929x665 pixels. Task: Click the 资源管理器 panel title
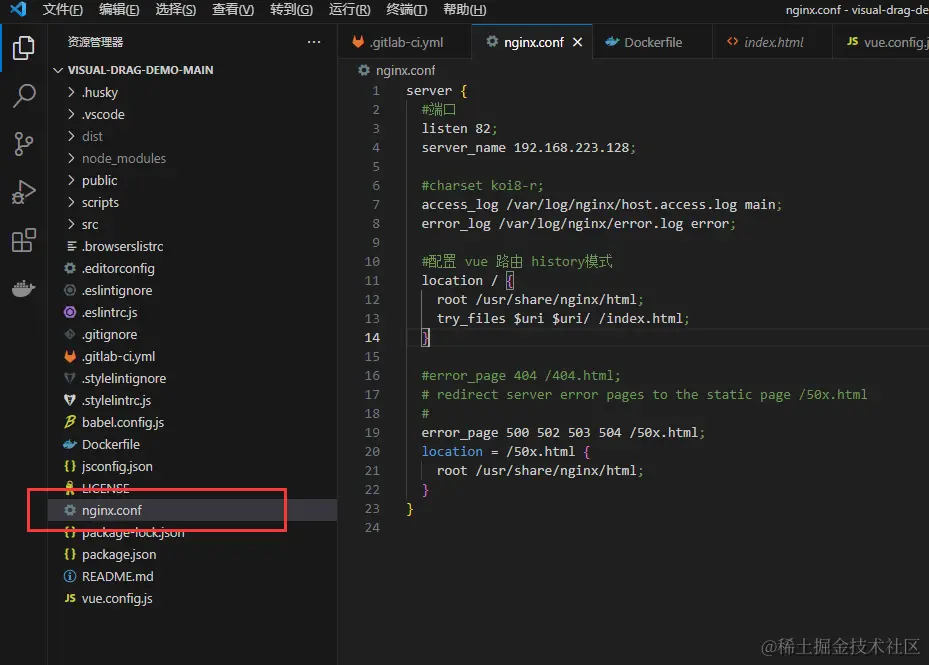[95, 42]
